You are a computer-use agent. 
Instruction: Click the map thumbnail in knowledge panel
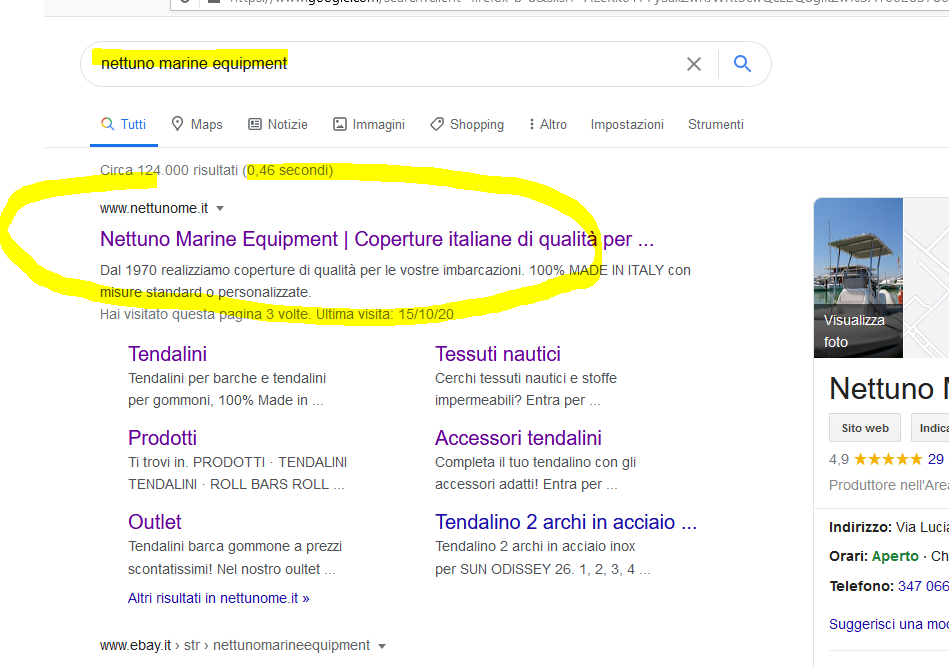926,278
